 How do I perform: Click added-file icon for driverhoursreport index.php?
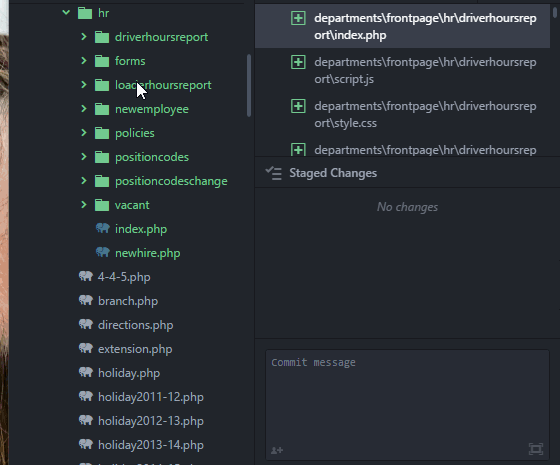coord(298,18)
